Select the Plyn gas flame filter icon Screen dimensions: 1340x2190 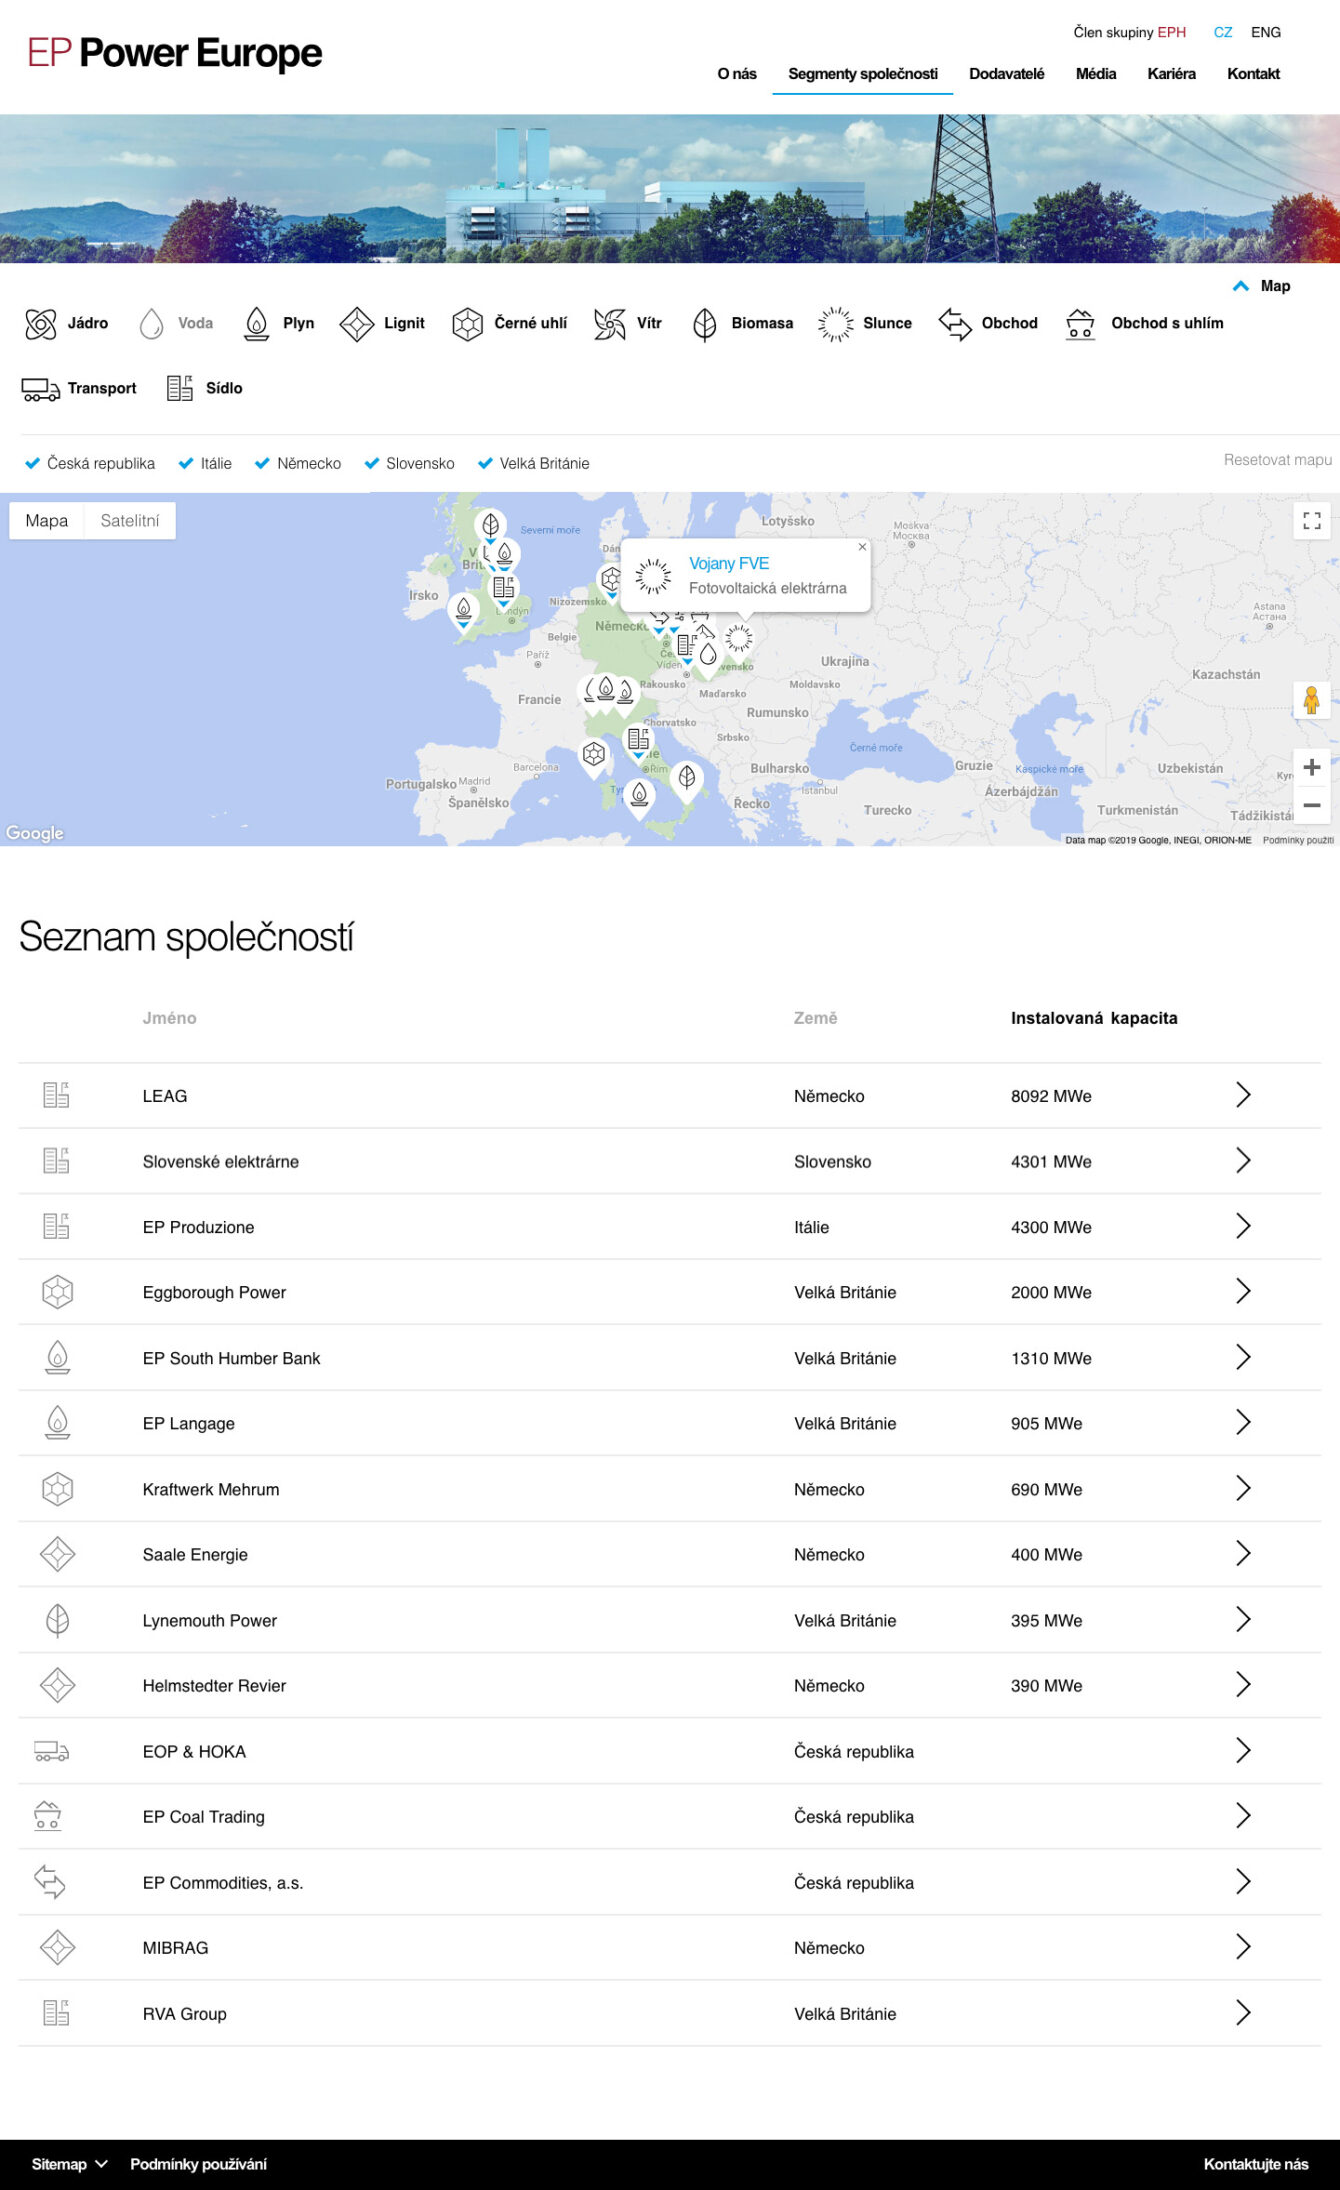(x=257, y=324)
